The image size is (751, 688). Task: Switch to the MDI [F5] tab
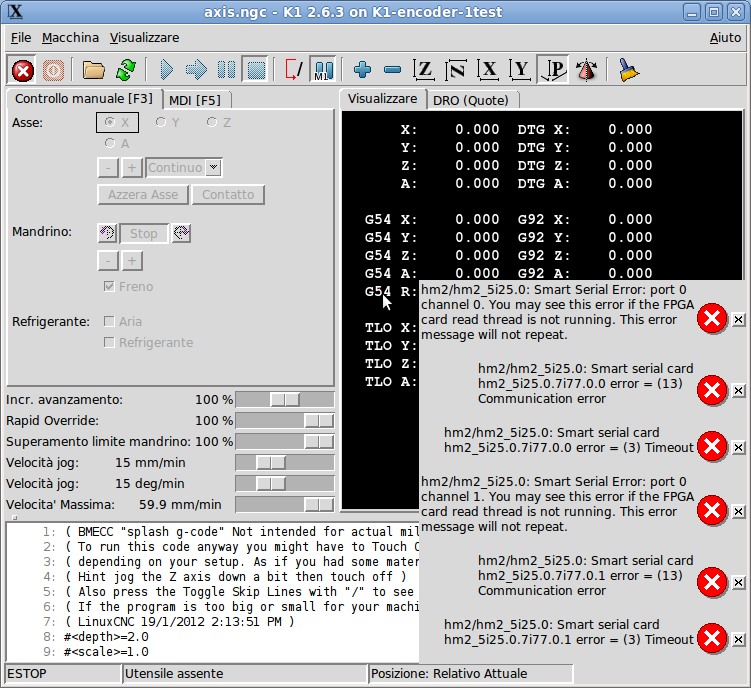[195, 100]
